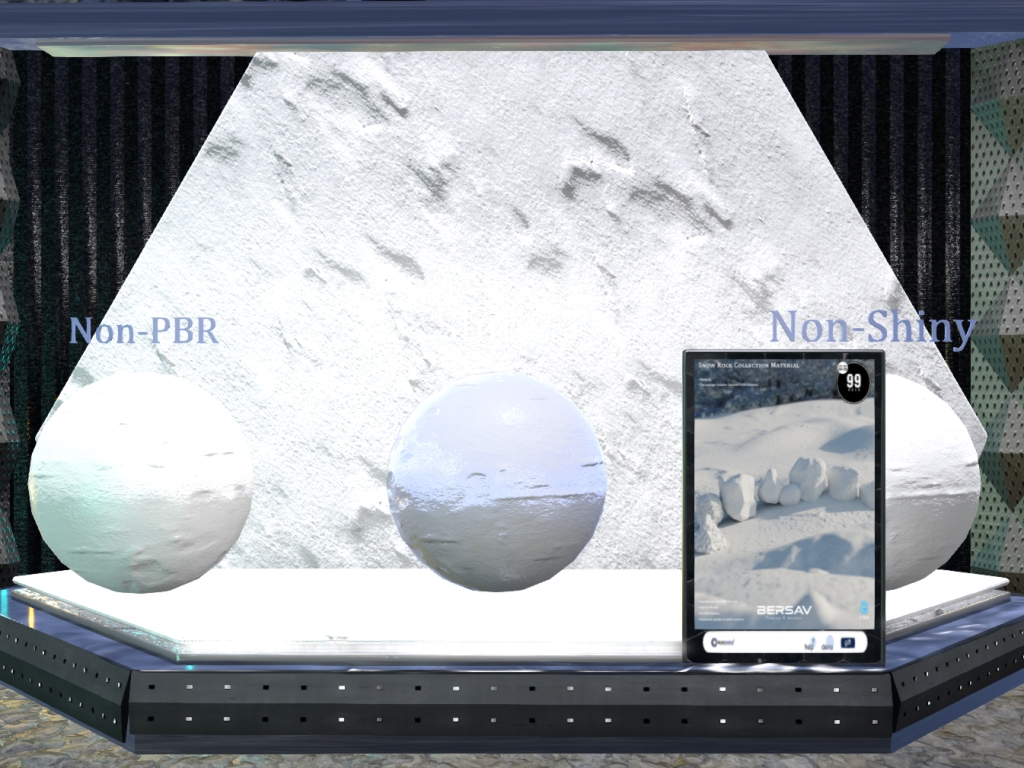Click the white display platform surface

(400, 610)
